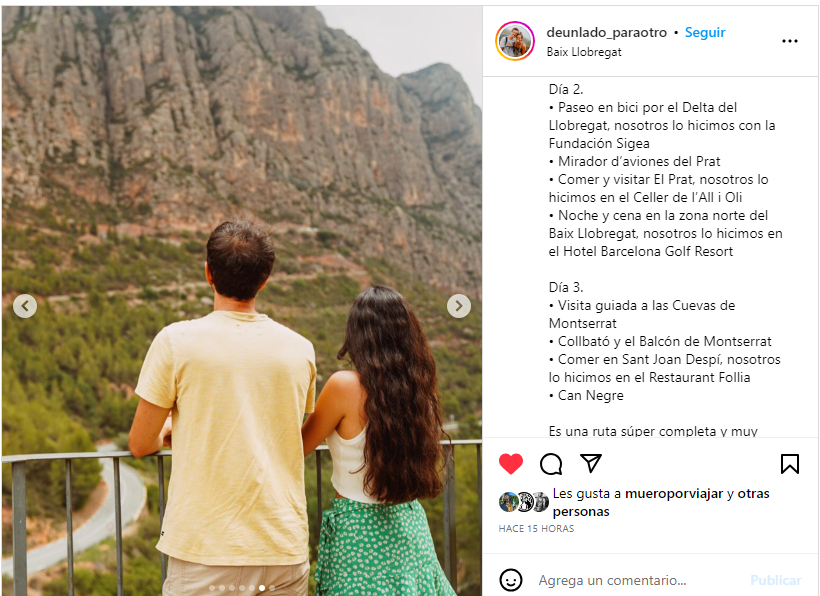Image resolution: width=820 pixels, height=596 pixels.
Task: Publish comment with Publicar button
Action: click(776, 580)
